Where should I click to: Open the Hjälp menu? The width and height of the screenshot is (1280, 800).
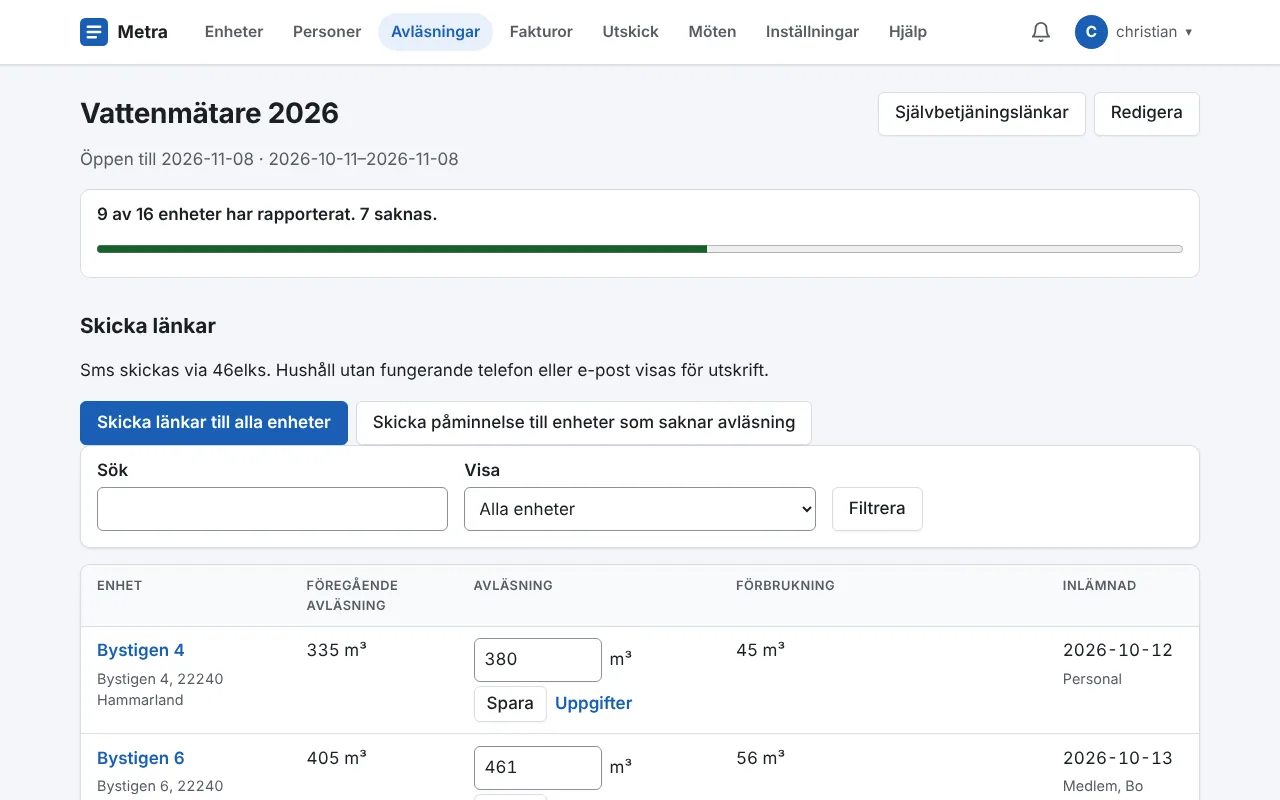tap(907, 32)
